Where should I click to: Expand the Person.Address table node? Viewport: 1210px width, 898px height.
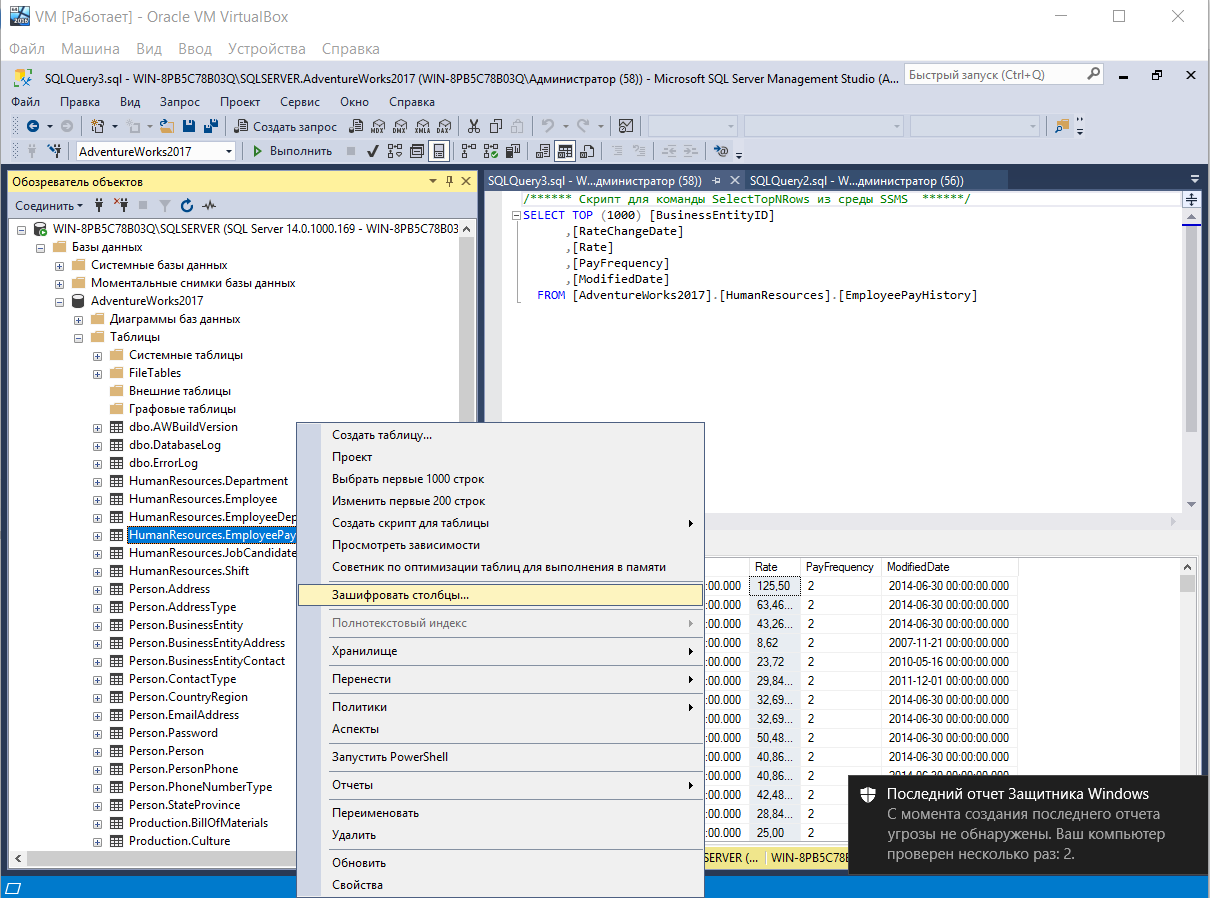coord(98,589)
